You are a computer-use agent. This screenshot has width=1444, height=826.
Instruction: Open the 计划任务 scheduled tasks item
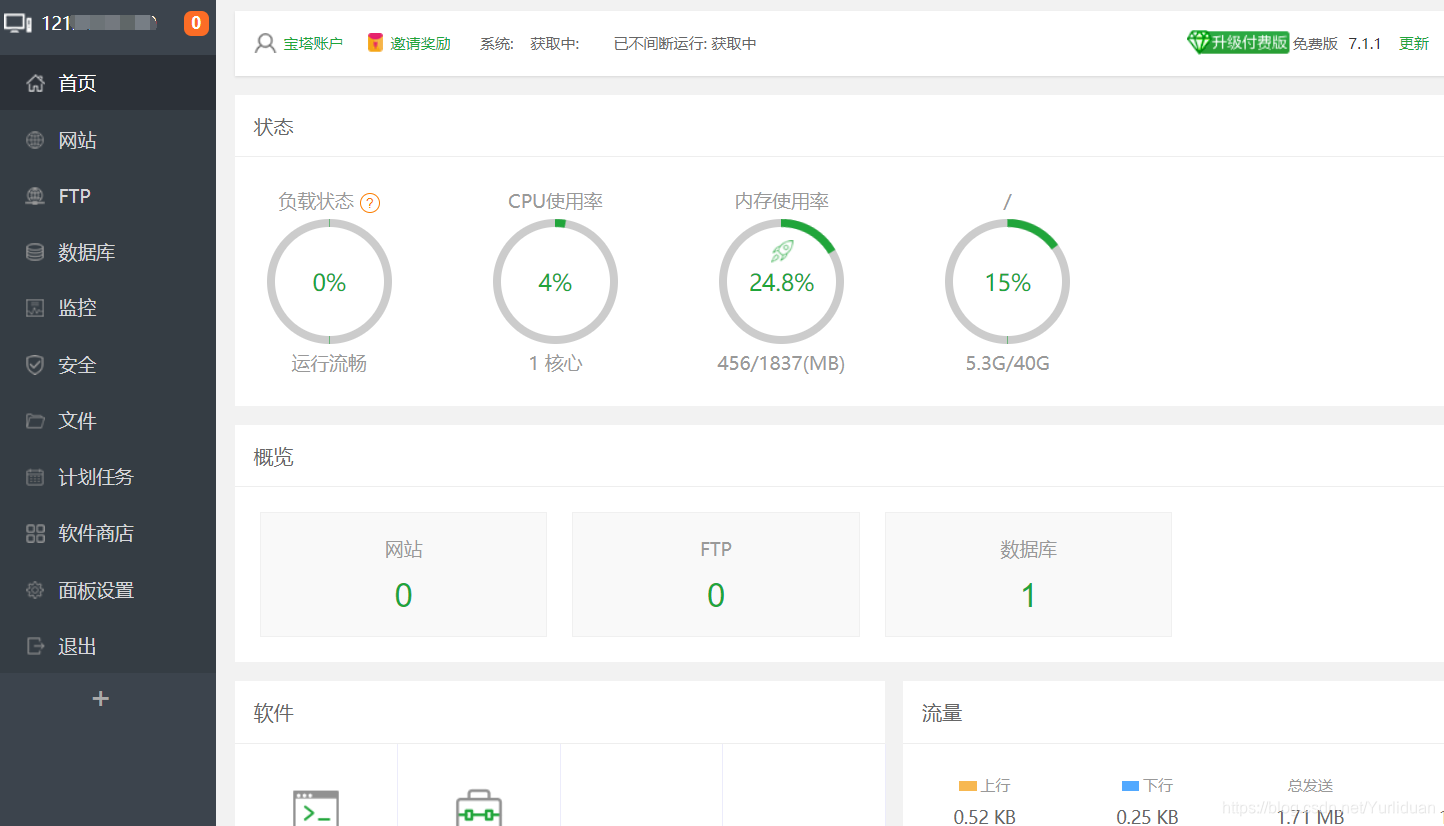pyautogui.click(x=108, y=477)
